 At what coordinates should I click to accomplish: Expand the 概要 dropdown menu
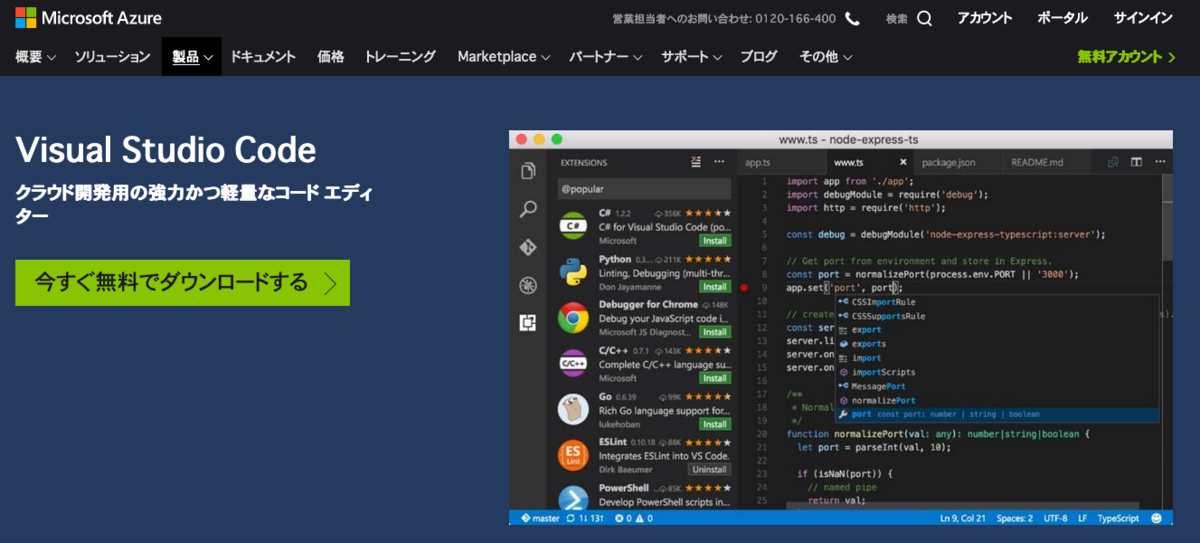[x=35, y=57]
